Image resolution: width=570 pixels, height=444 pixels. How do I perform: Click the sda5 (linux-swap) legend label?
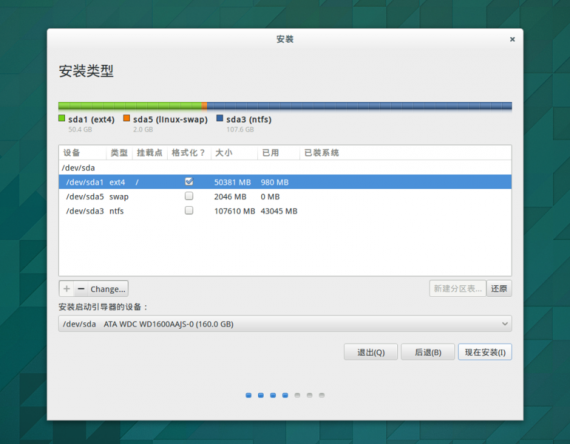click(x=170, y=119)
